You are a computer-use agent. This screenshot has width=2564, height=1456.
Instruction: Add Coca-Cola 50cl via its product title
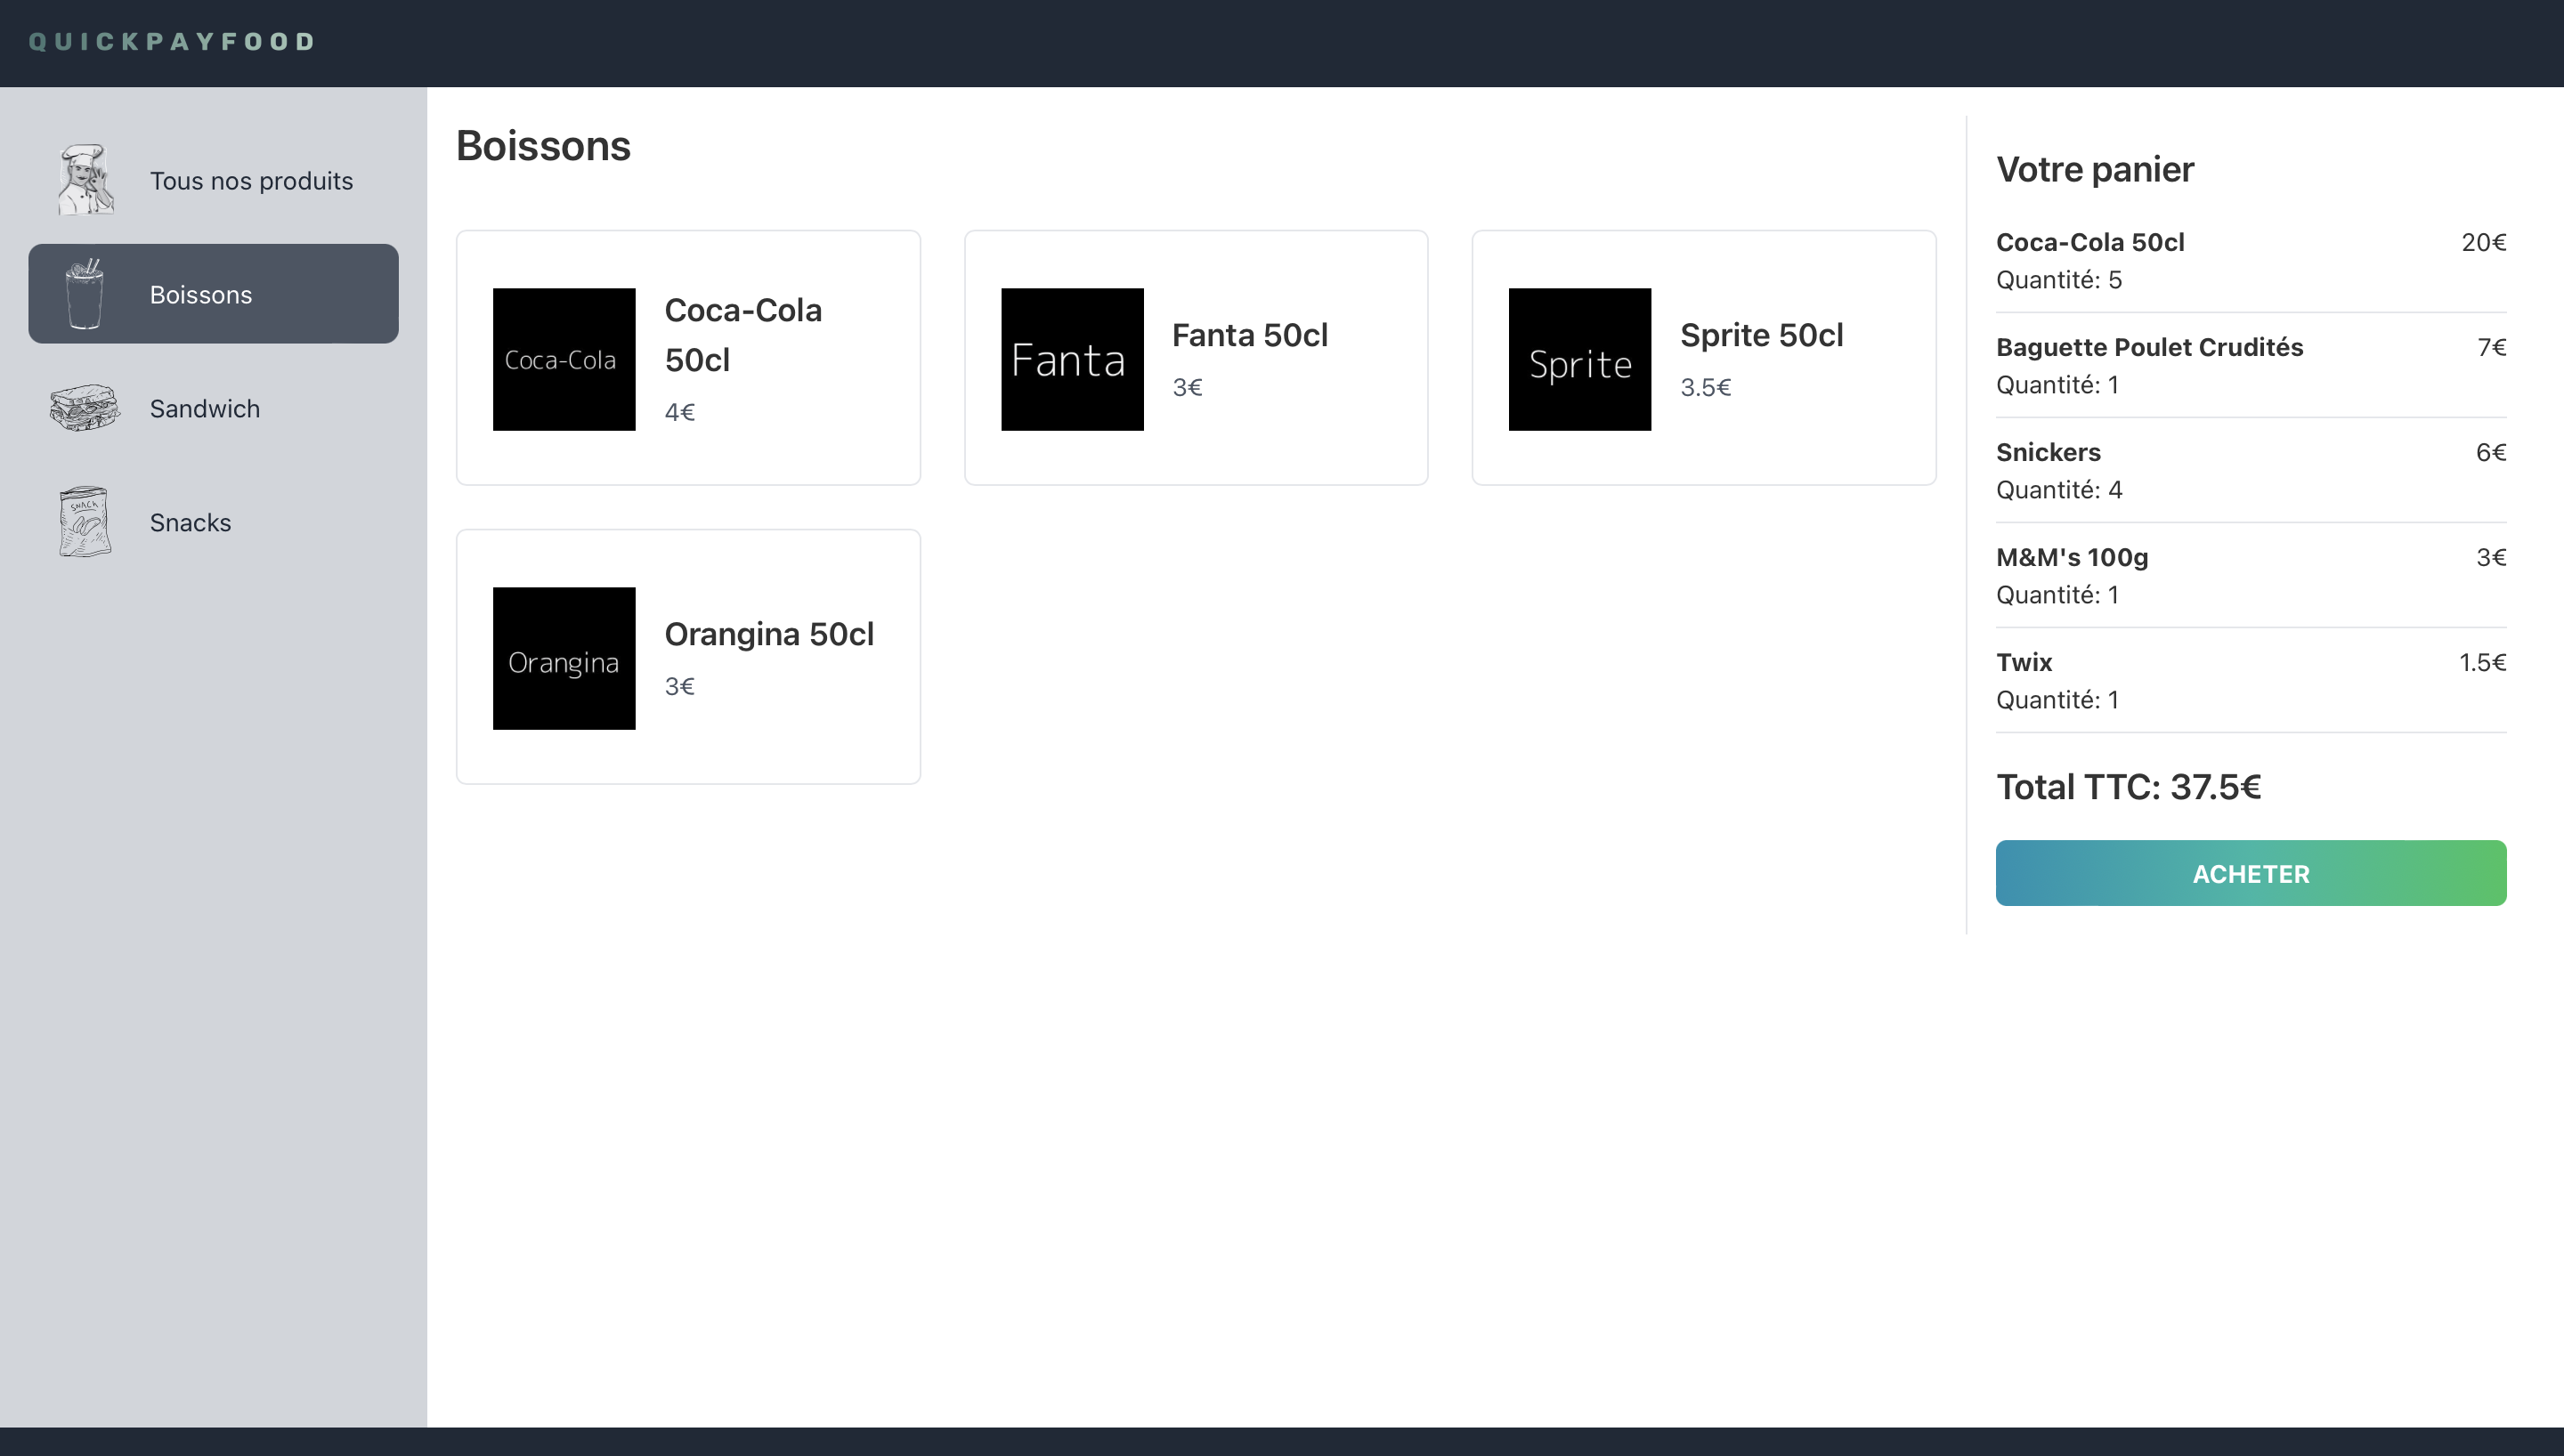743,335
